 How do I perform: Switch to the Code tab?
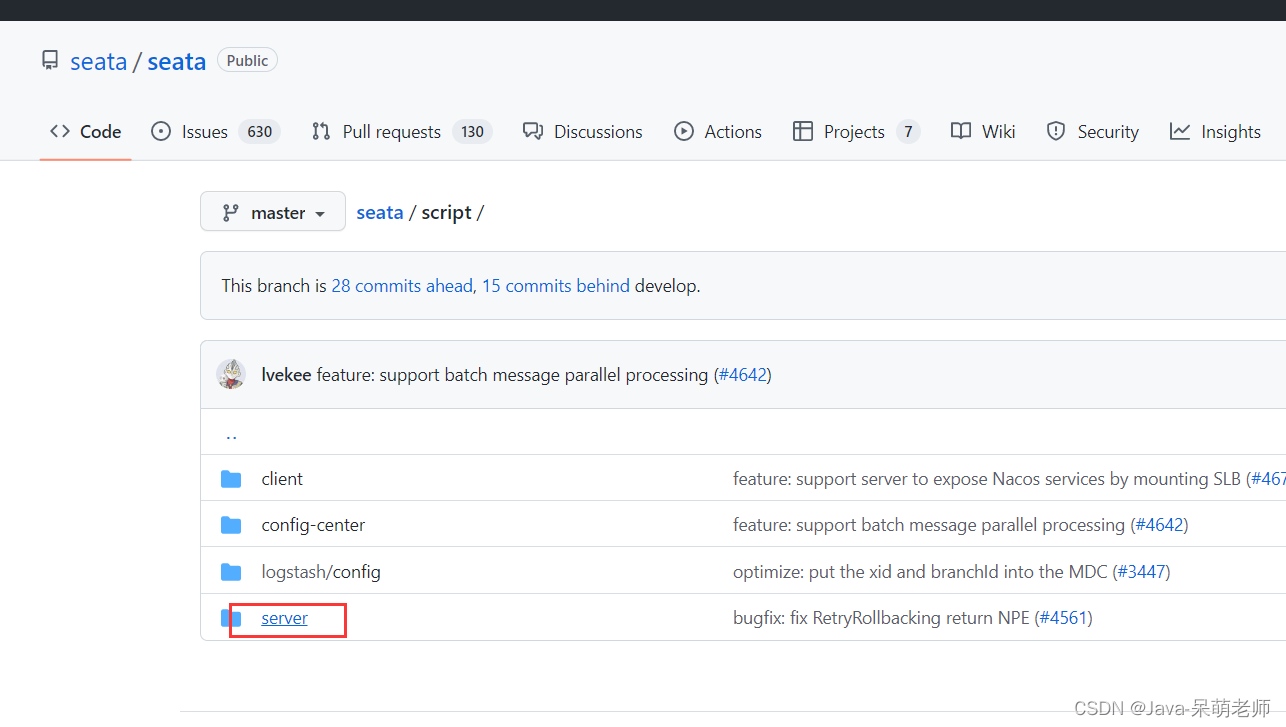85,131
